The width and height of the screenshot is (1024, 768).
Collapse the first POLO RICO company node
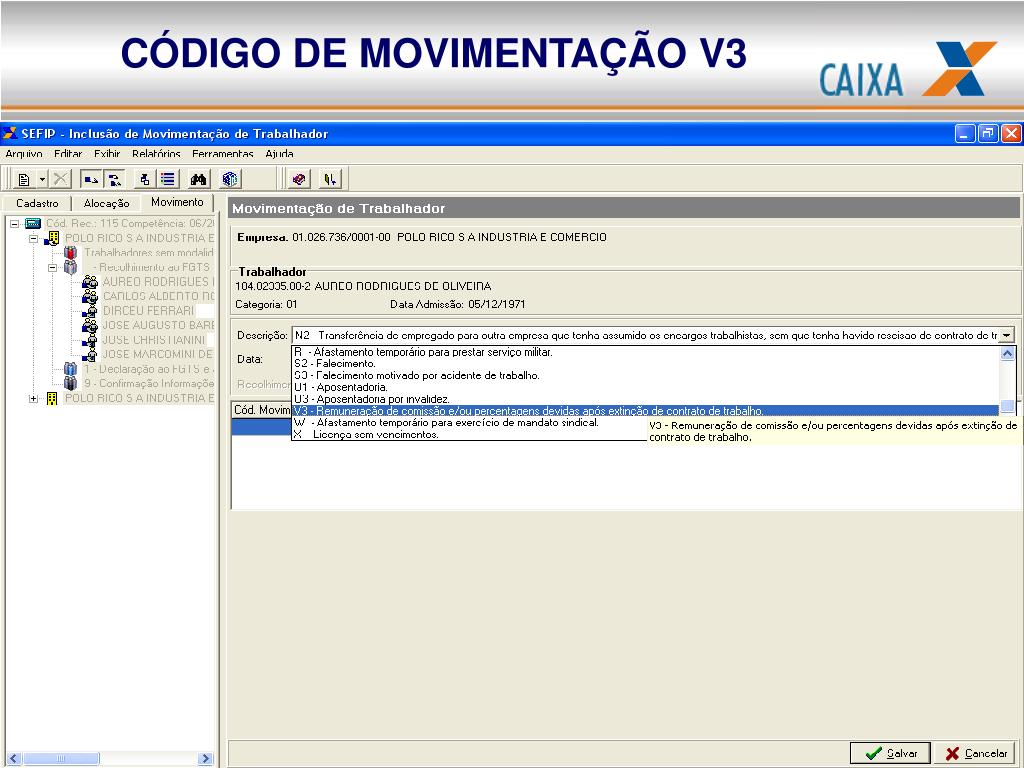click(33, 238)
